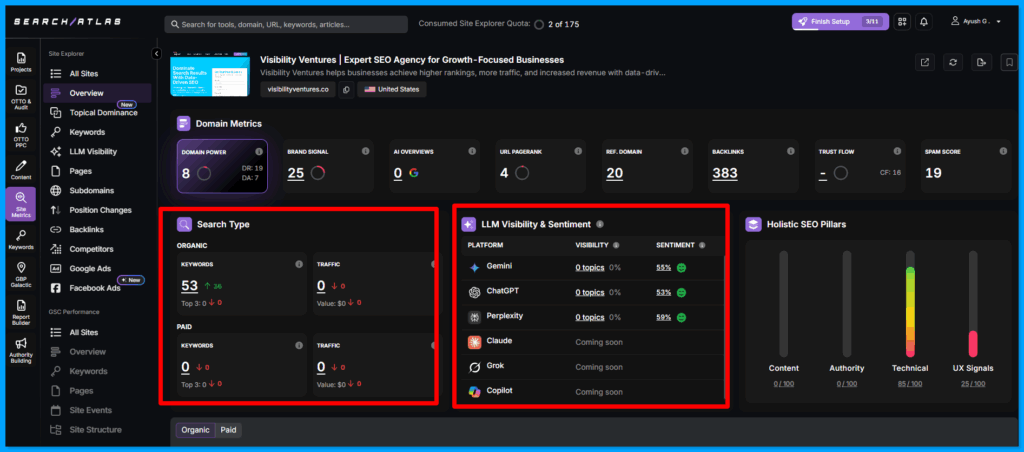
Task: Open Keywords in the left rail
Action: pyautogui.click(x=21, y=240)
